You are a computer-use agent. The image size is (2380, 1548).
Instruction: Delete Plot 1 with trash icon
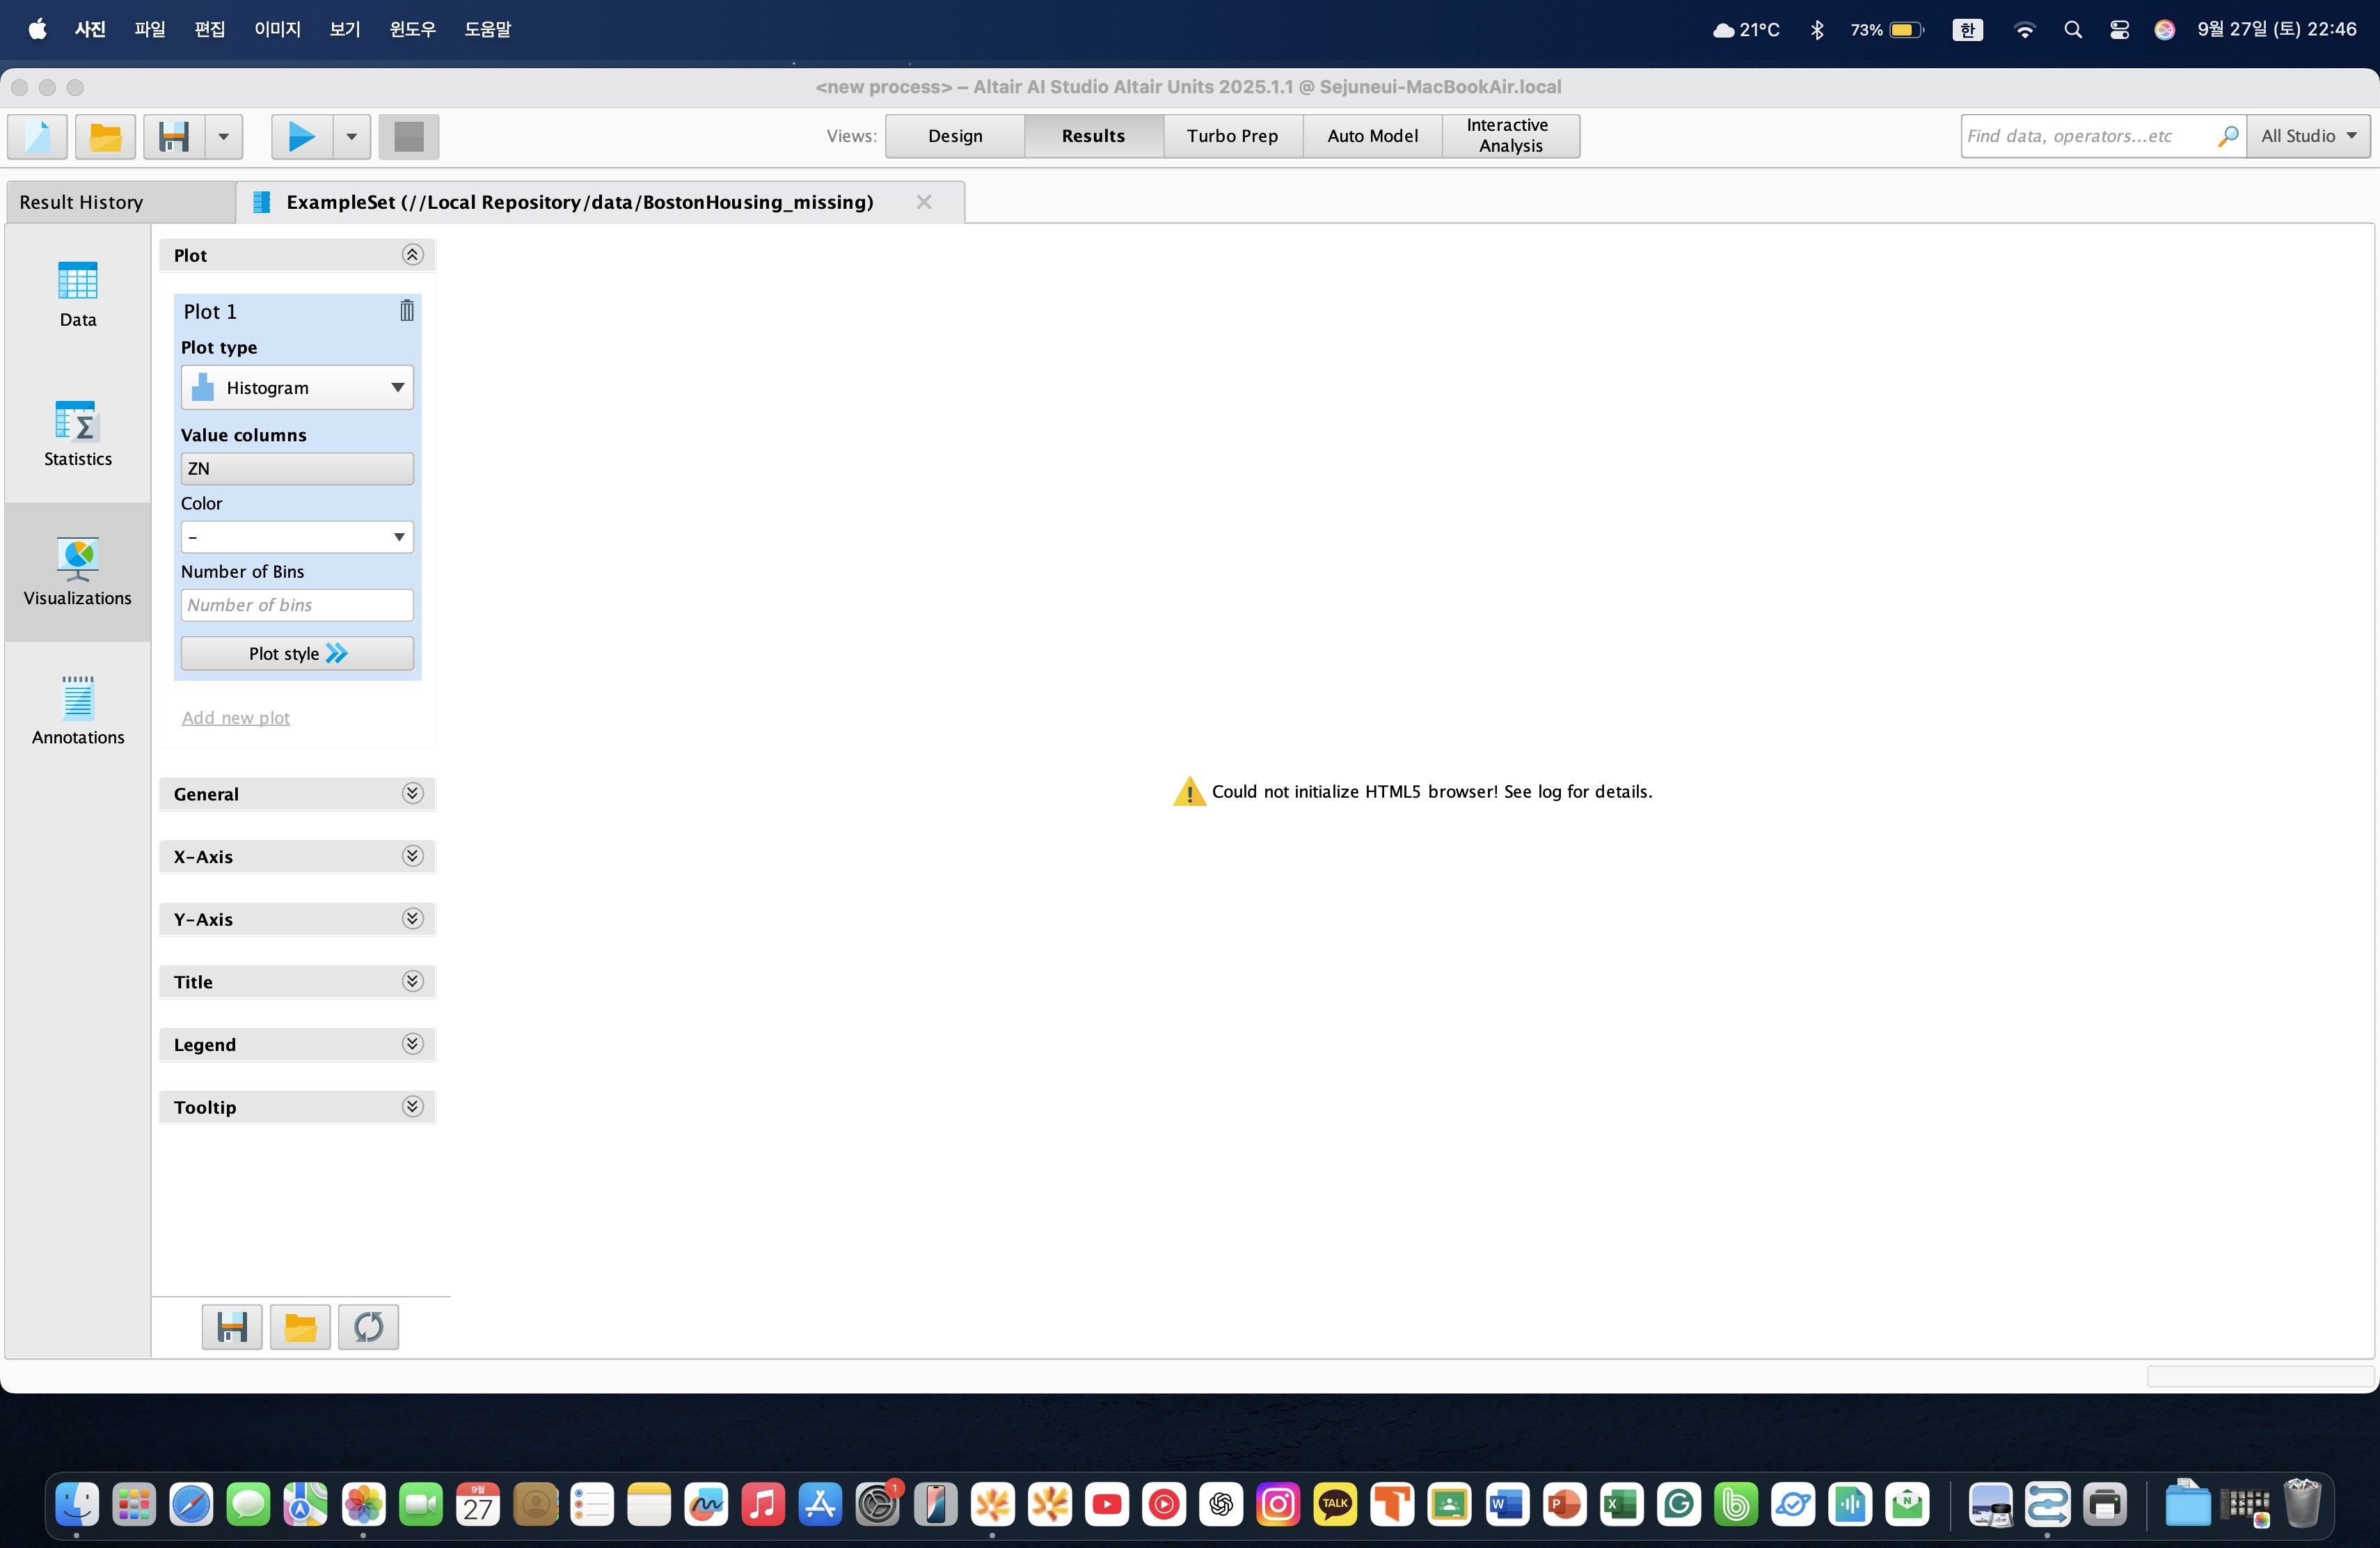click(406, 311)
